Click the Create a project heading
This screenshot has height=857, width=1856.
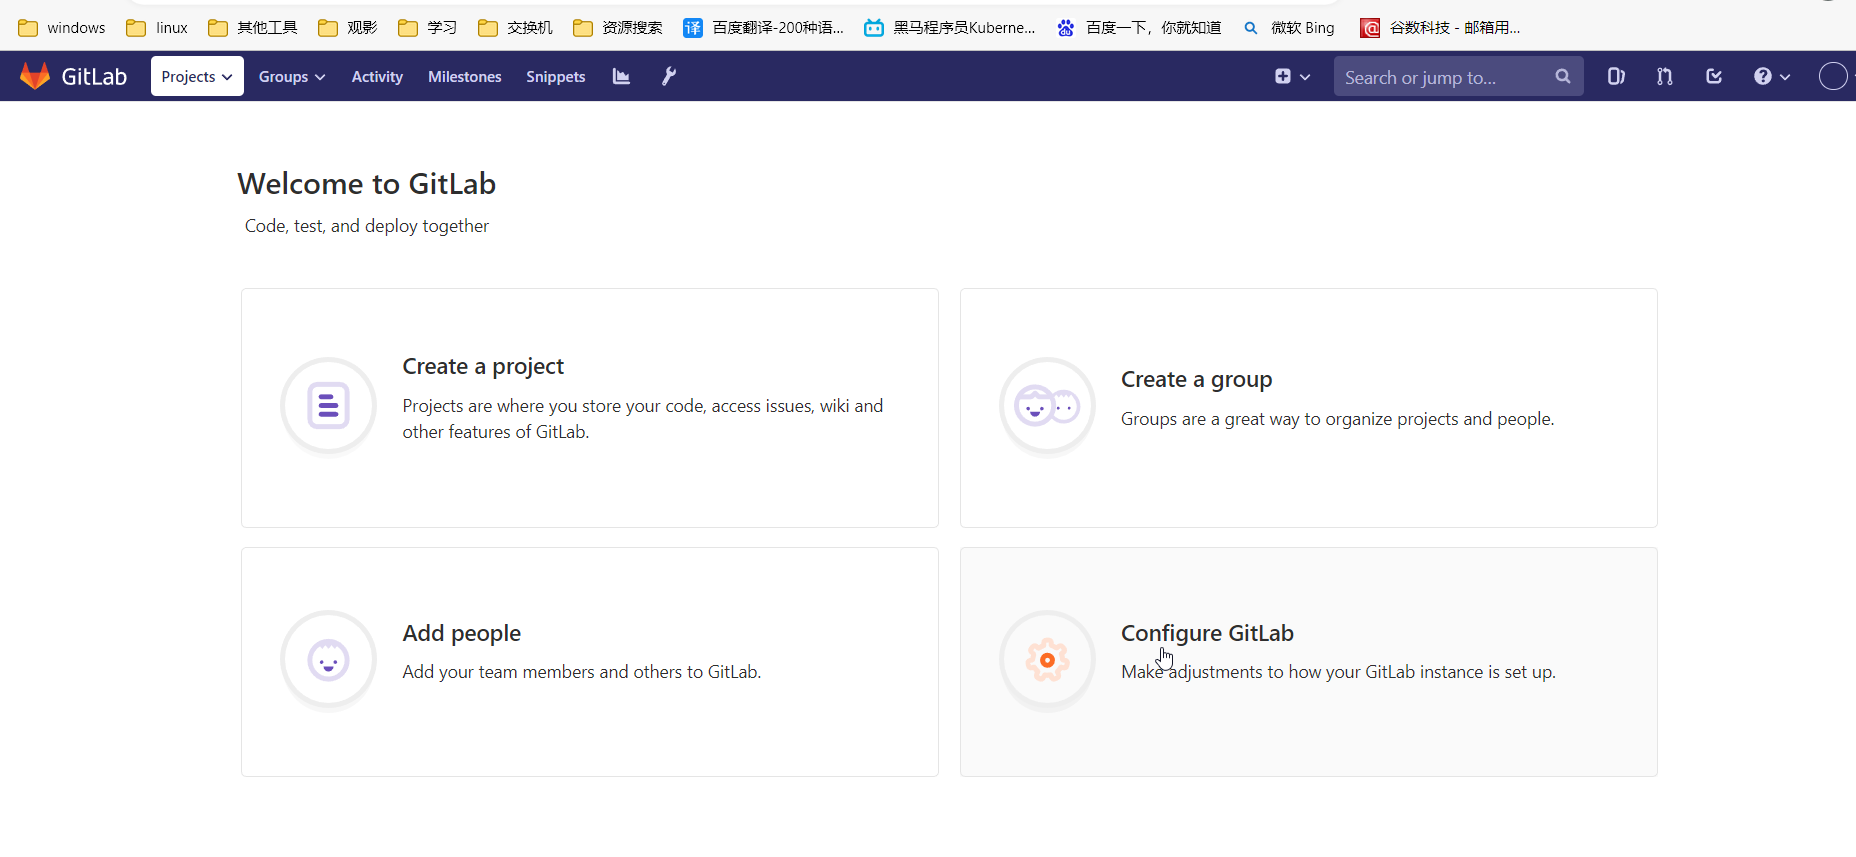click(483, 366)
